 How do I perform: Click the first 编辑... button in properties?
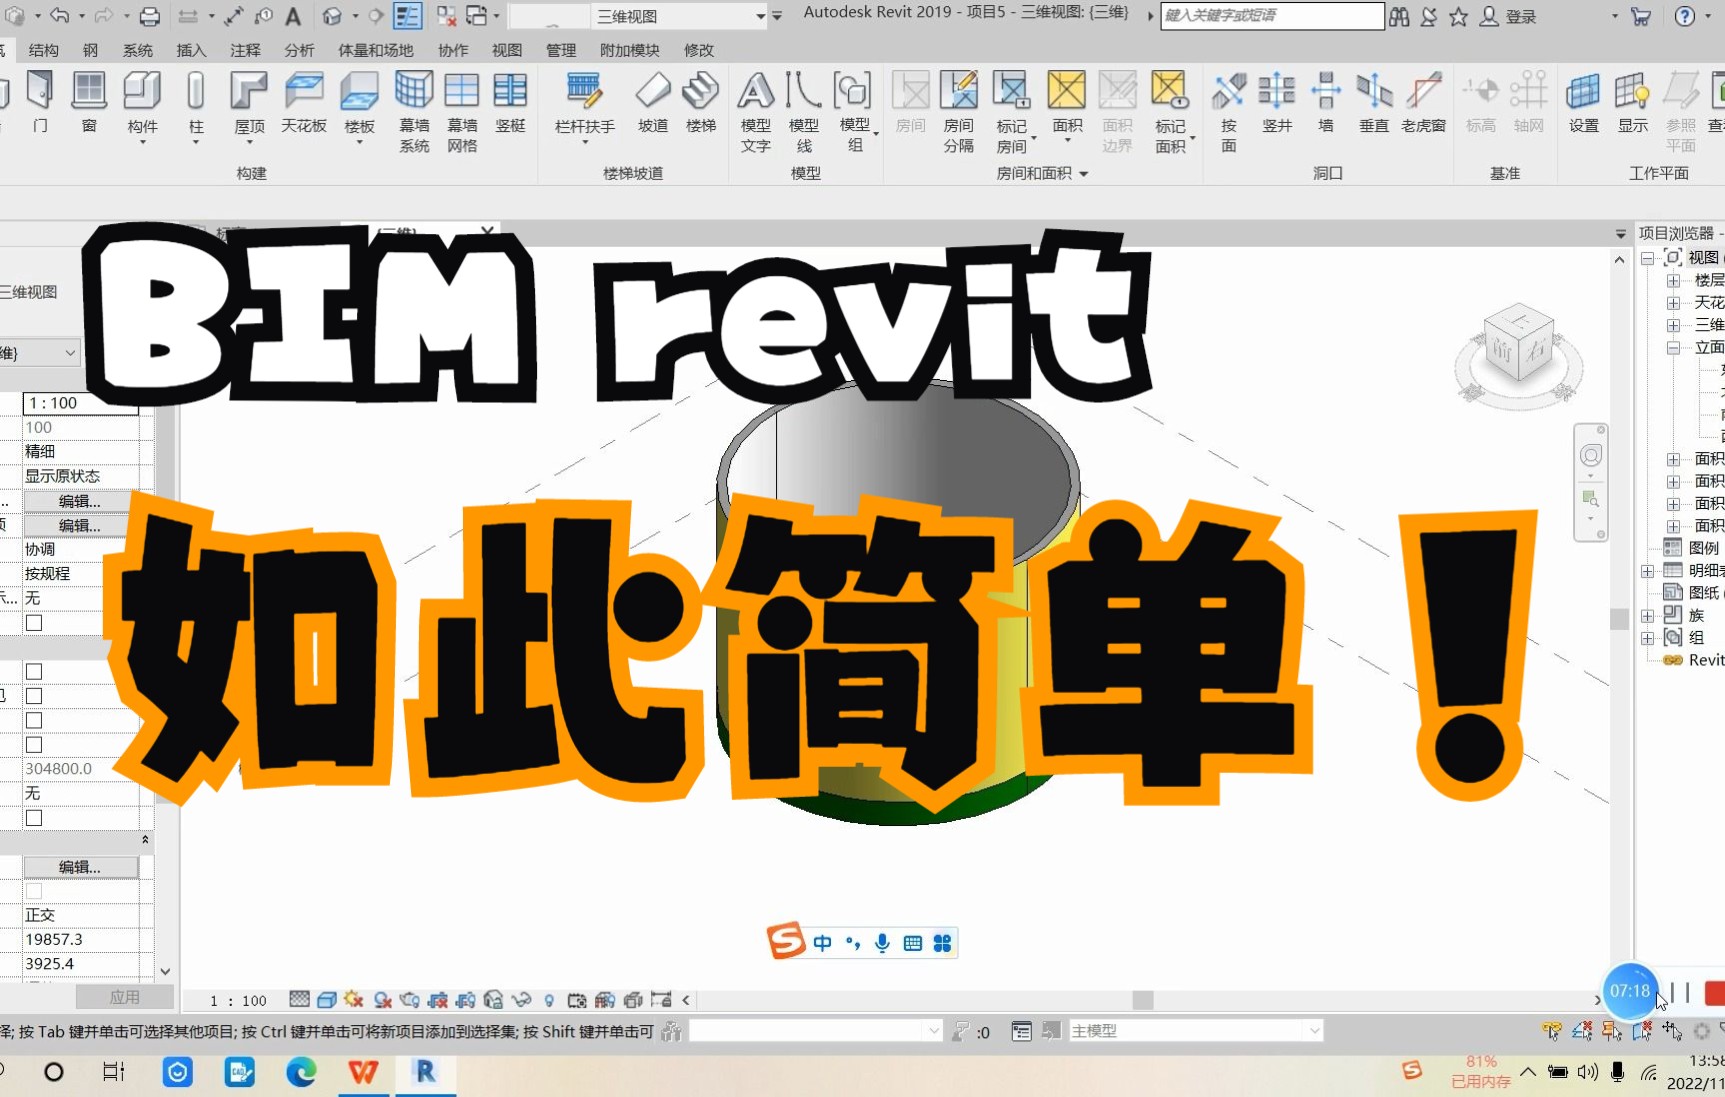(80, 501)
